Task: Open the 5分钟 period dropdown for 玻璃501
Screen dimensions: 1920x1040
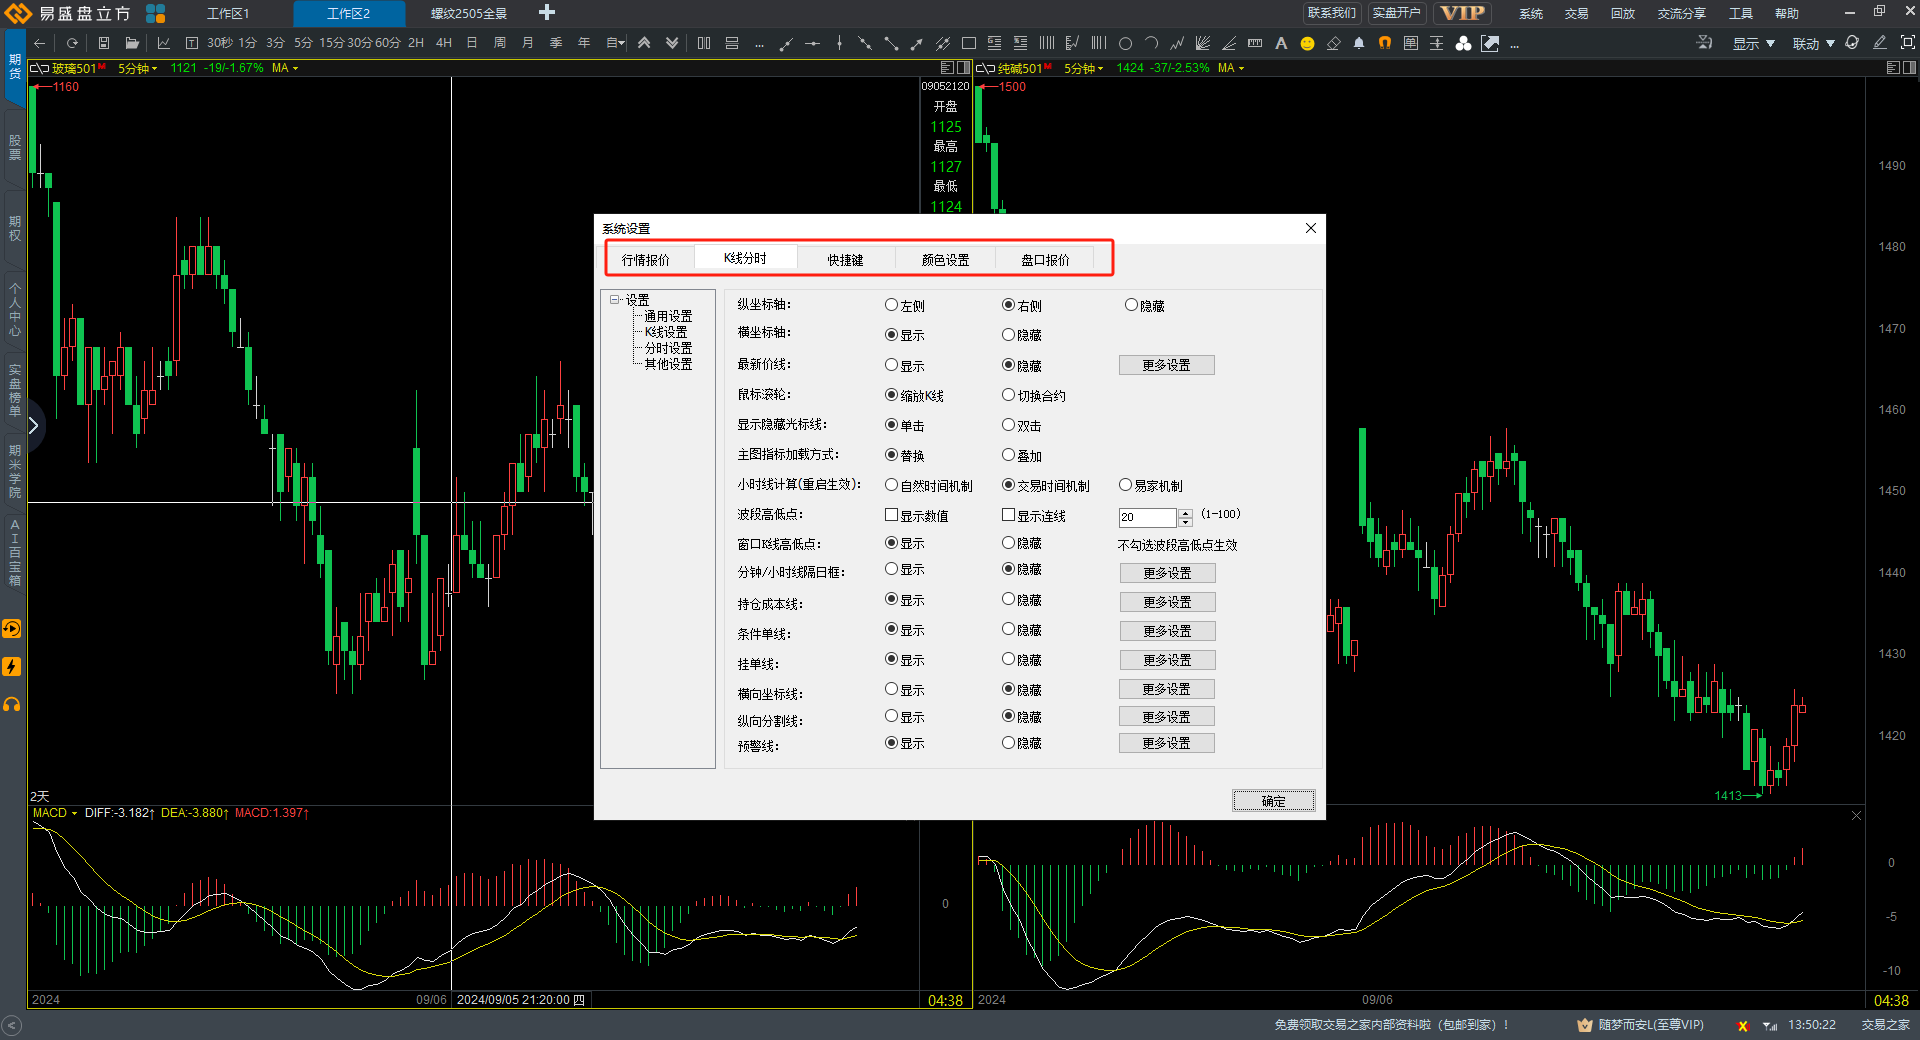Action: pos(137,68)
